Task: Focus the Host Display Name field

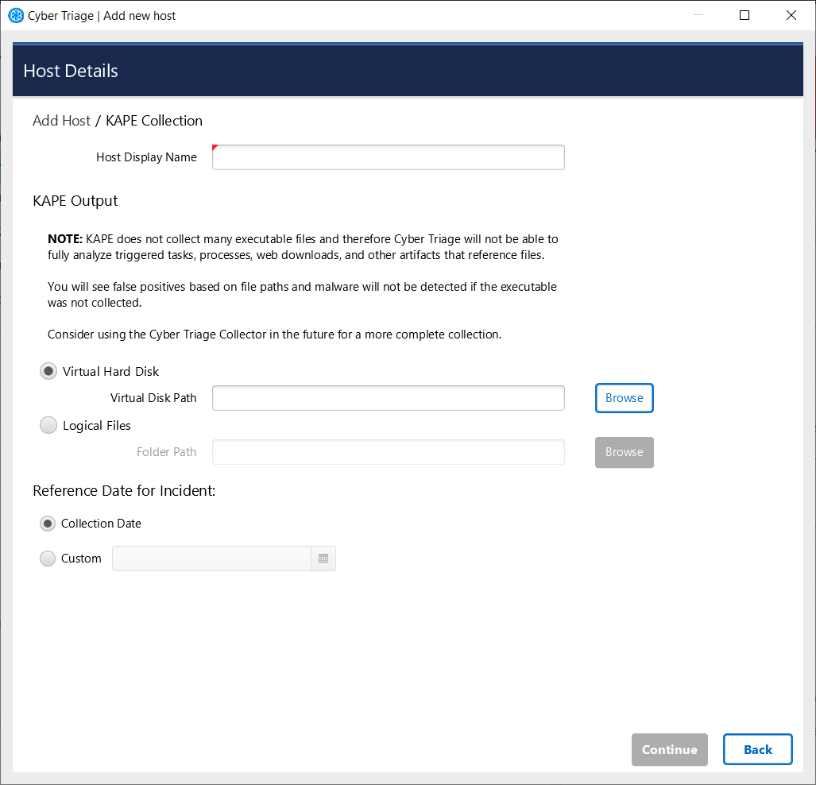Action: click(388, 157)
